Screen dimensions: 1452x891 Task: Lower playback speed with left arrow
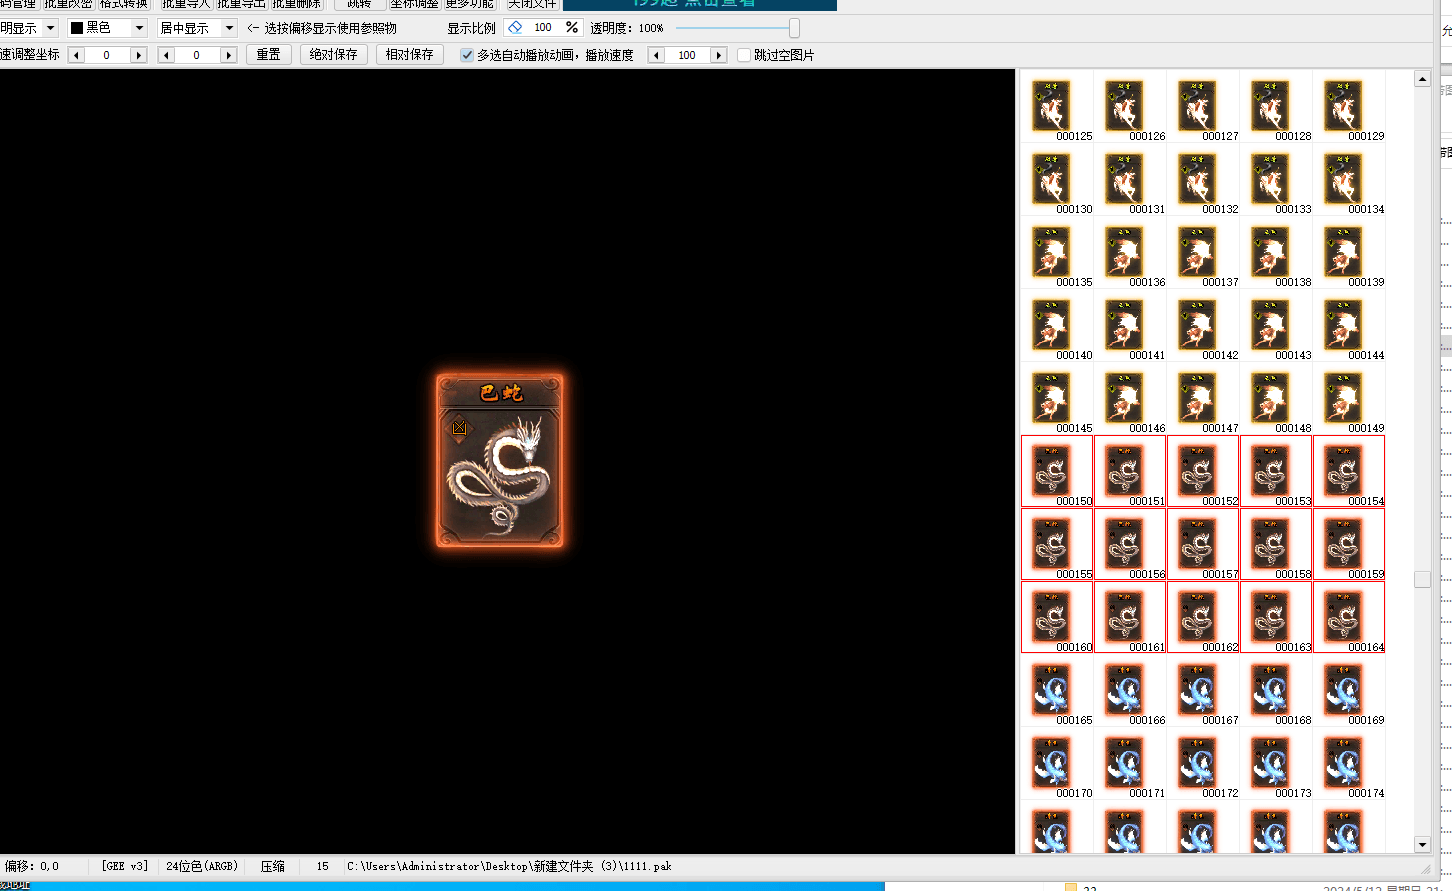click(x=656, y=55)
